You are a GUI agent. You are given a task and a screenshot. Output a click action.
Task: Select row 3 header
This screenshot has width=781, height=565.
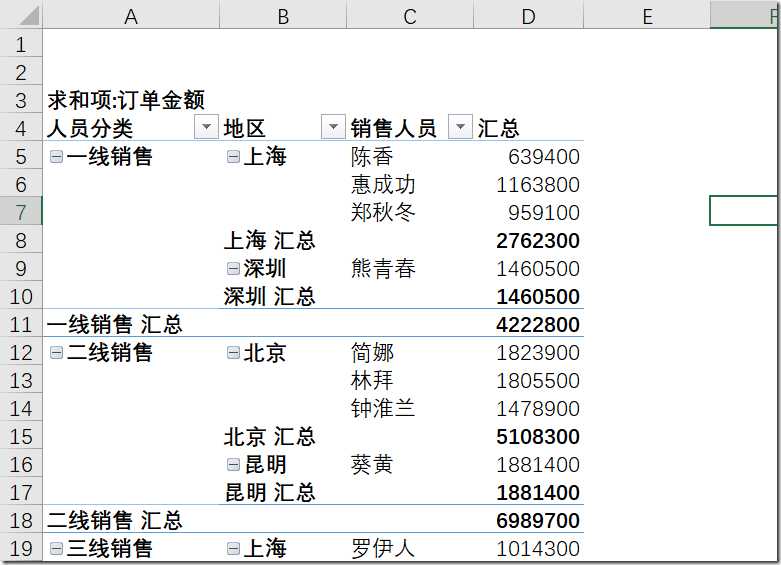pyautogui.click(x=21, y=101)
